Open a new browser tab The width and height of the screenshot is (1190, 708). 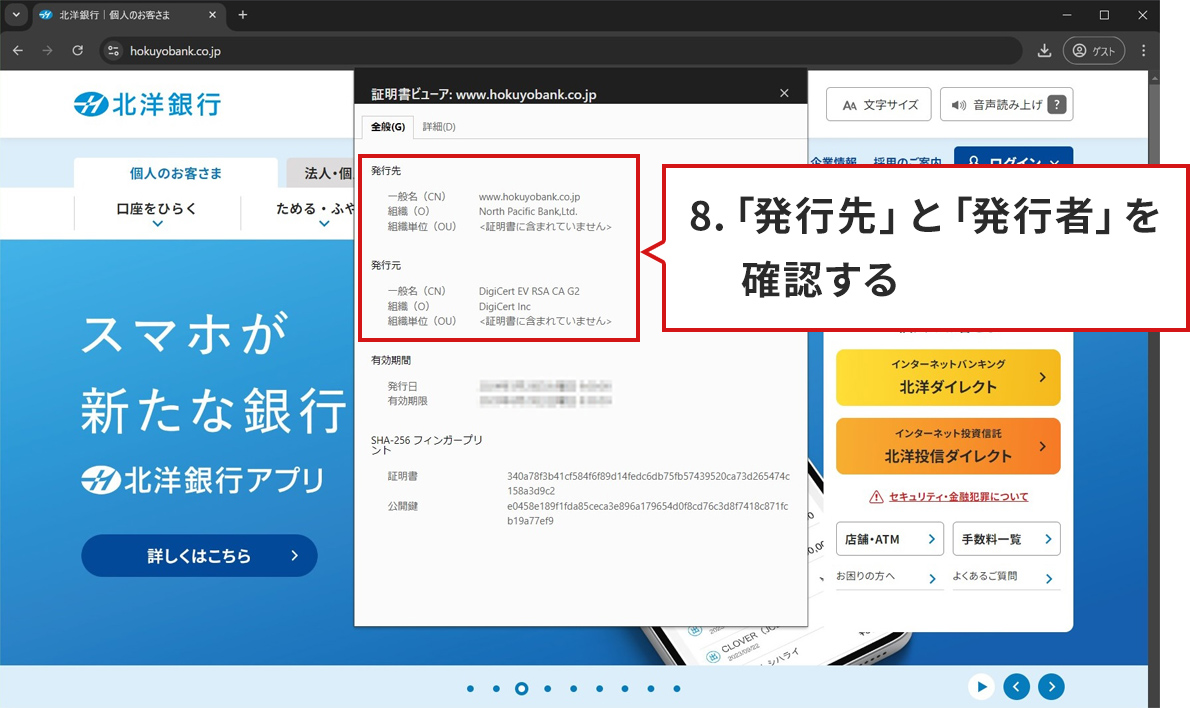[x=243, y=14]
